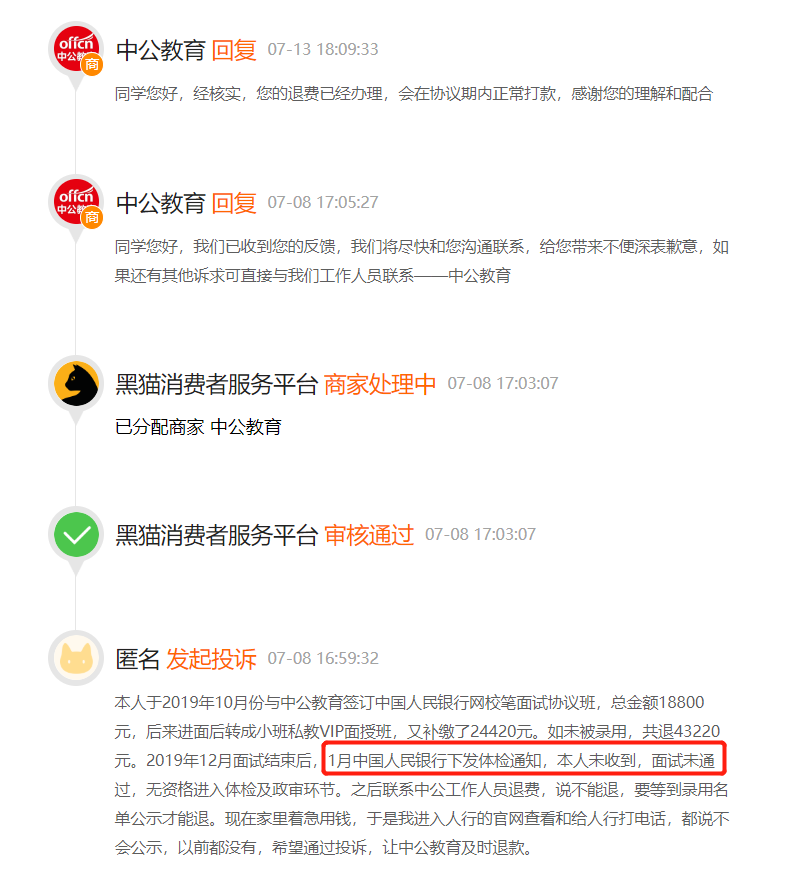Click the 发起投诉 status label
The height and width of the screenshot is (869, 800).
211,659
